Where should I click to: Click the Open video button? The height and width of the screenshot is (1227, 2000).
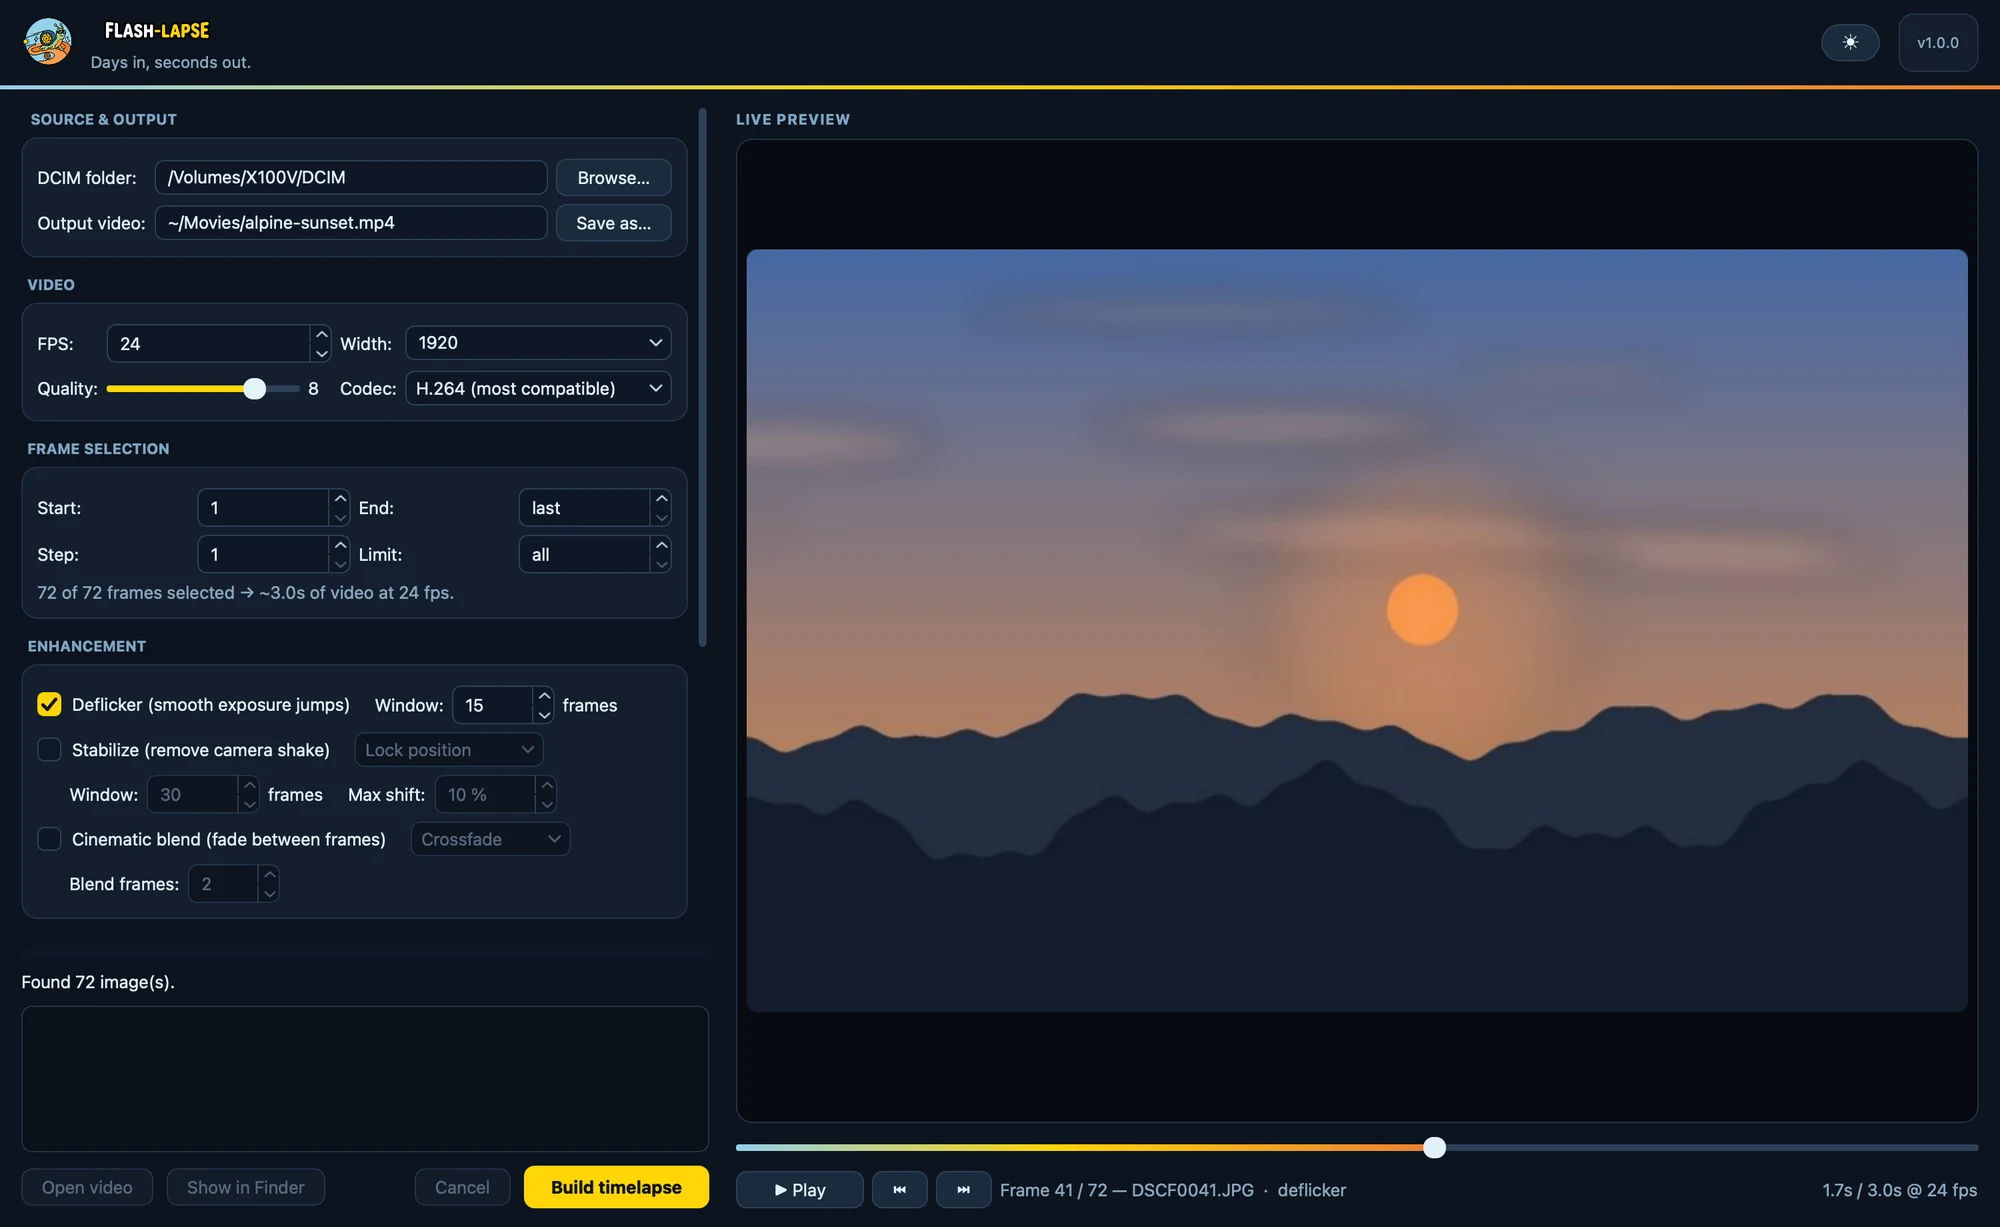87,1187
